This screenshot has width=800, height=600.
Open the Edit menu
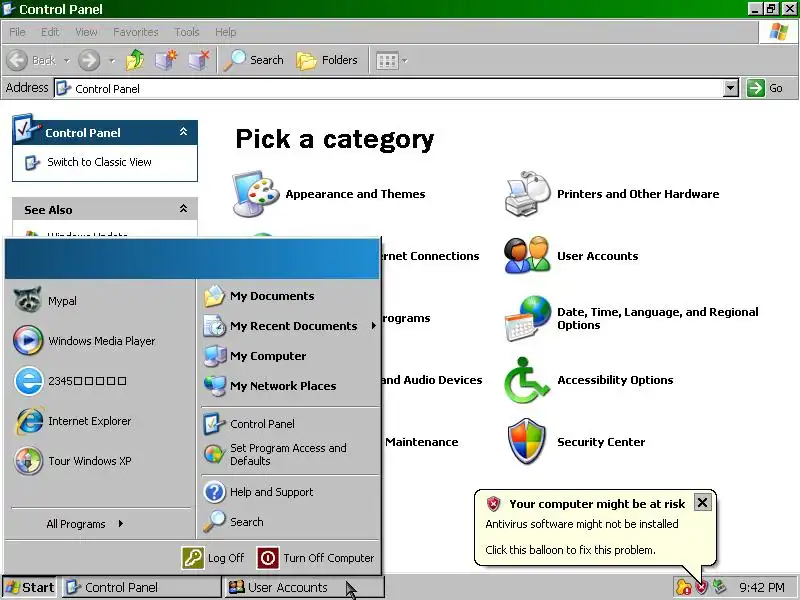[x=50, y=32]
